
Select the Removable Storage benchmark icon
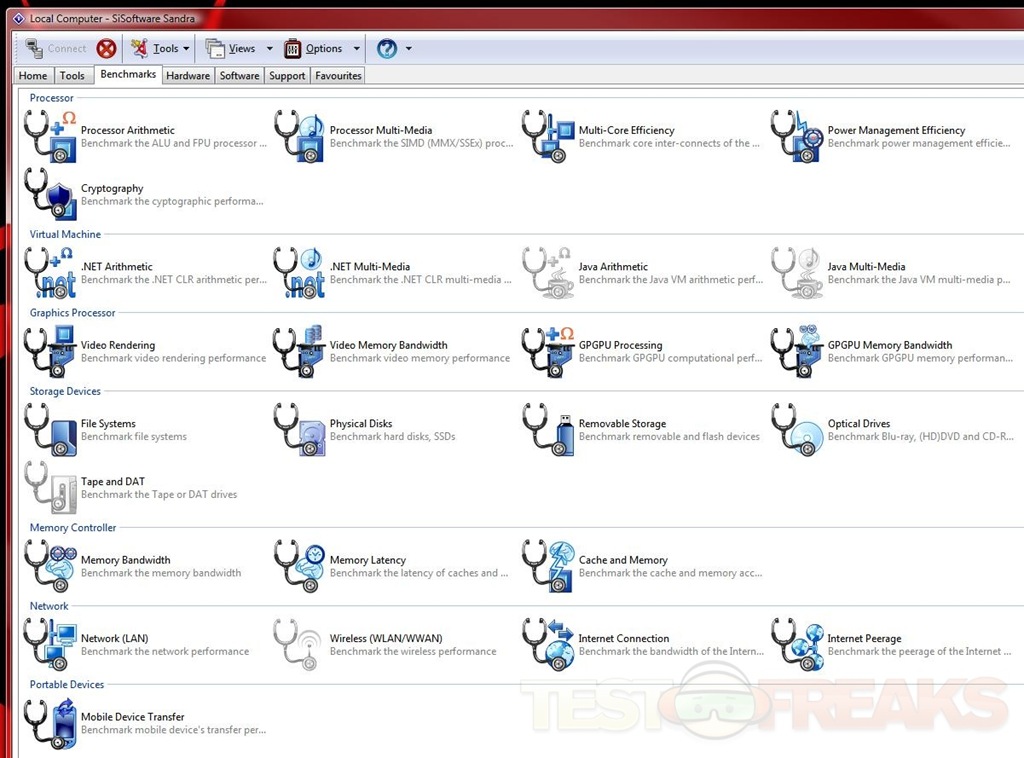(x=548, y=430)
